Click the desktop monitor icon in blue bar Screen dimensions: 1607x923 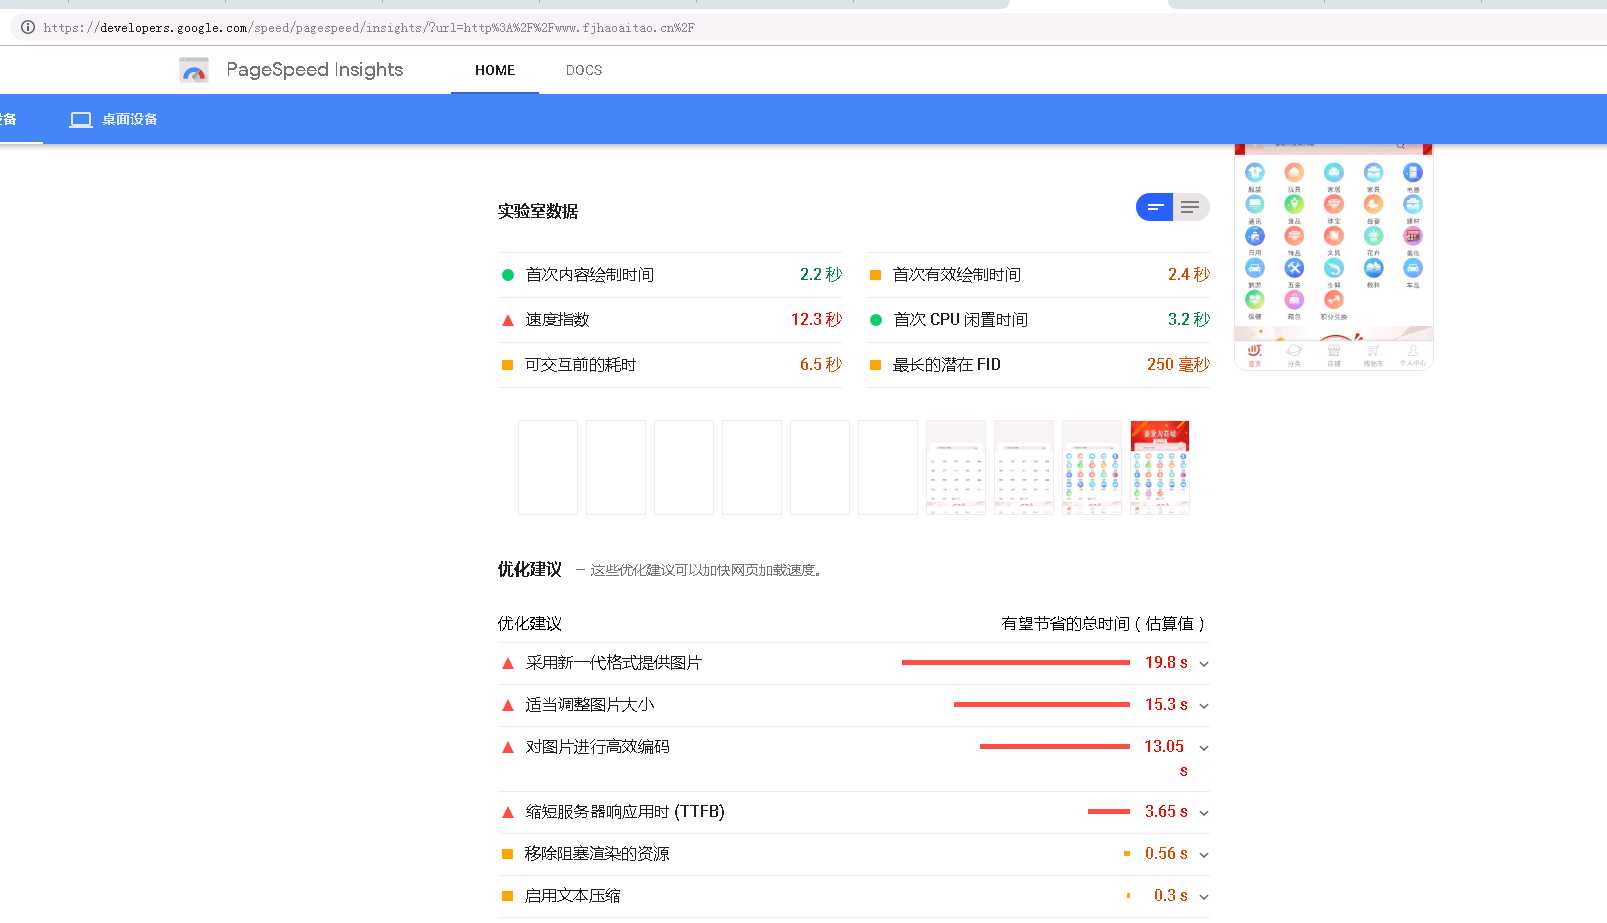tap(81, 119)
